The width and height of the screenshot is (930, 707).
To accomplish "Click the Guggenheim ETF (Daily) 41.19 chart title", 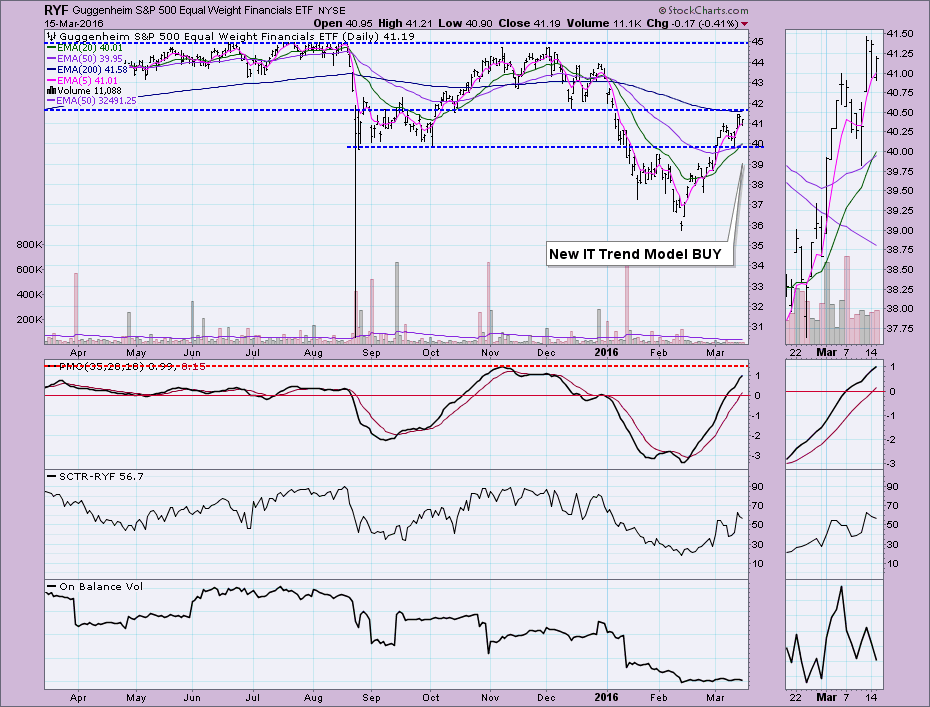I will 230,37.
